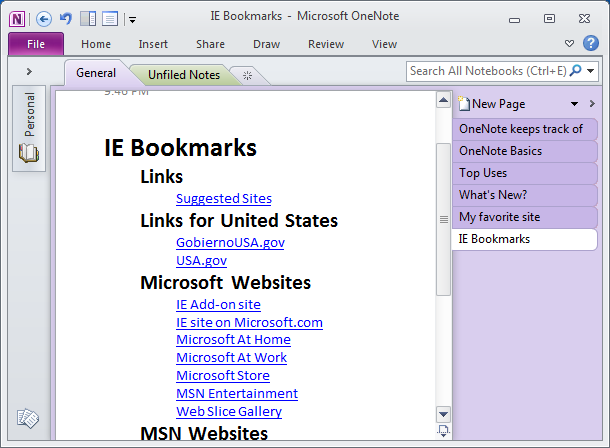The width and height of the screenshot is (610, 448).
Task: Switch to the Insert ribbon tab
Action: (x=153, y=44)
